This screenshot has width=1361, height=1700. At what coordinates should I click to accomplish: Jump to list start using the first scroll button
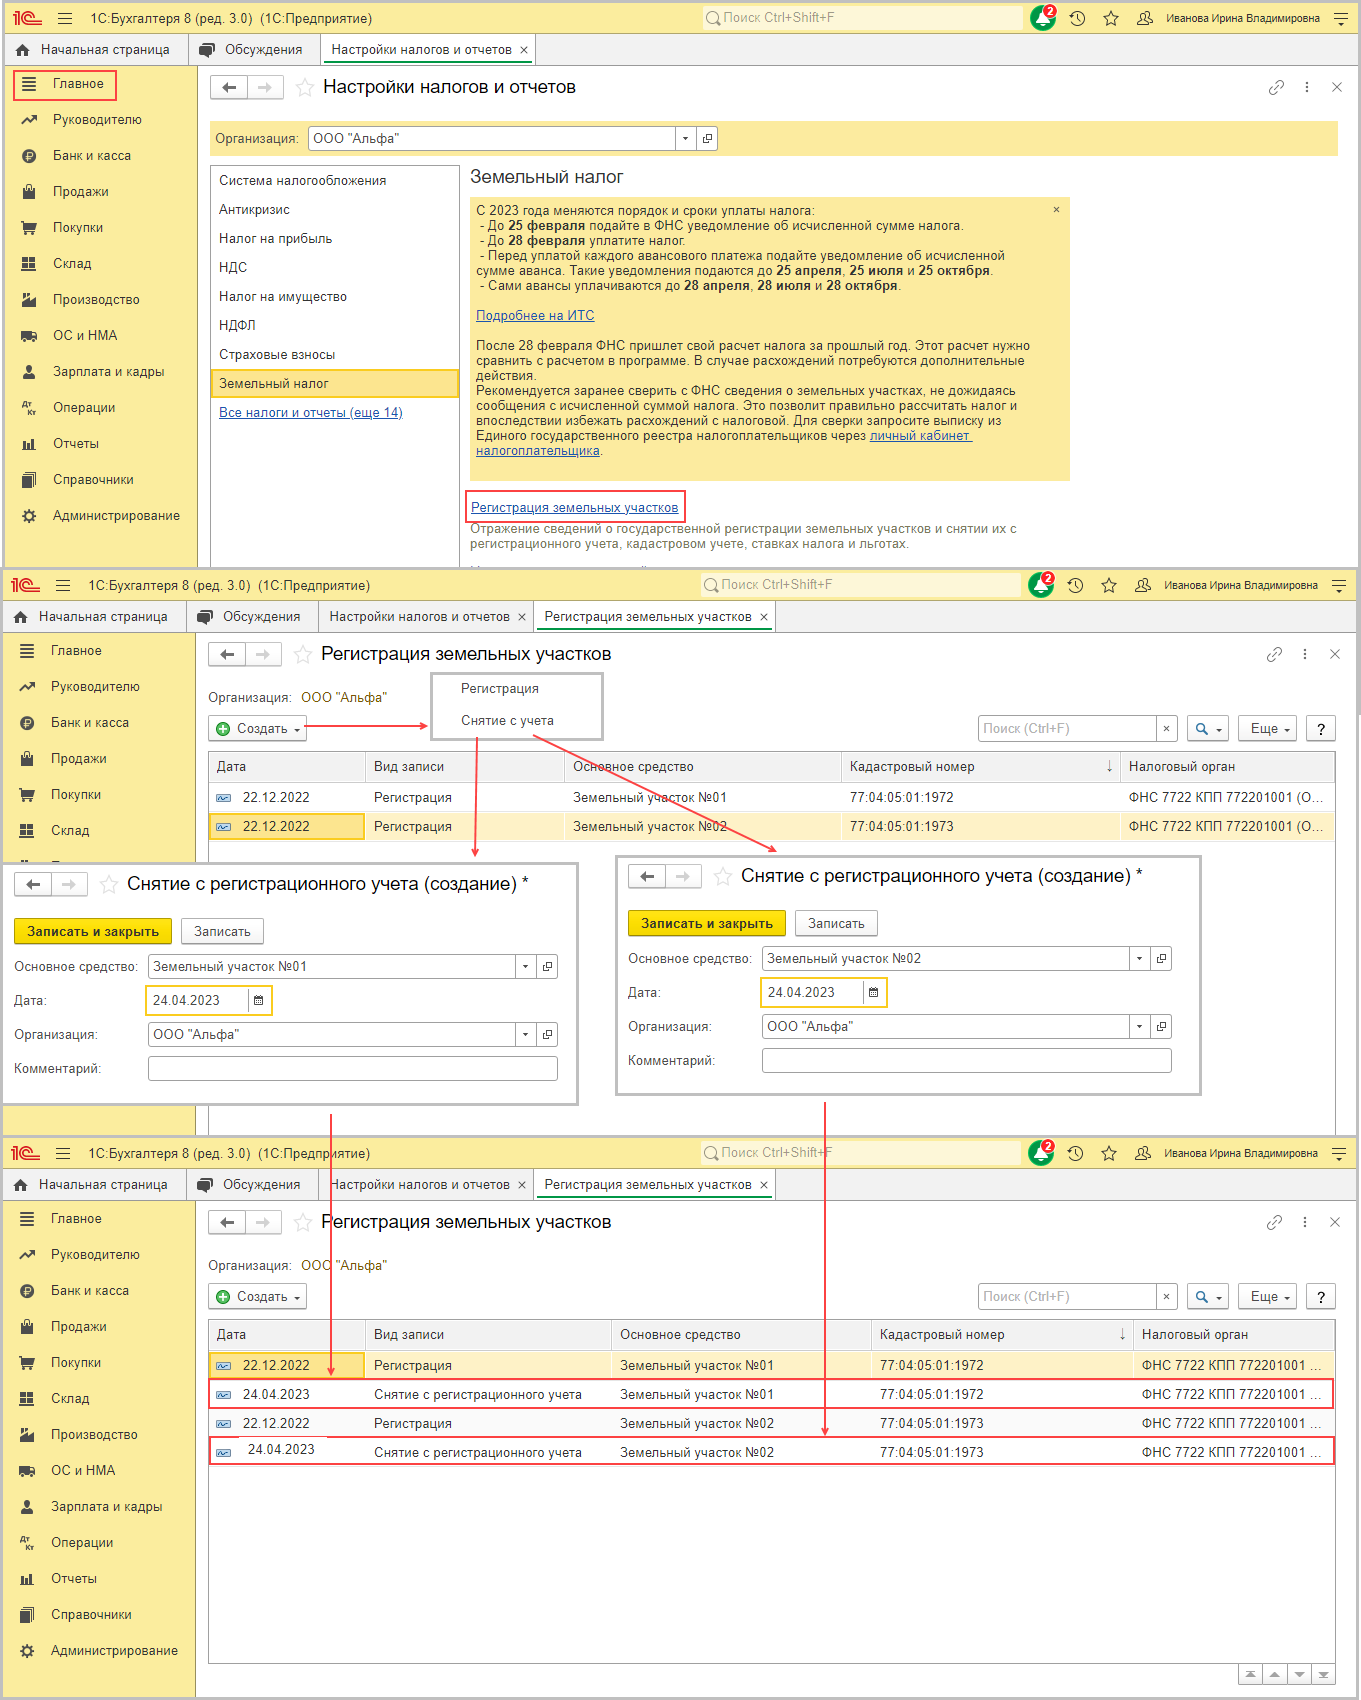click(x=1250, y=1674)
